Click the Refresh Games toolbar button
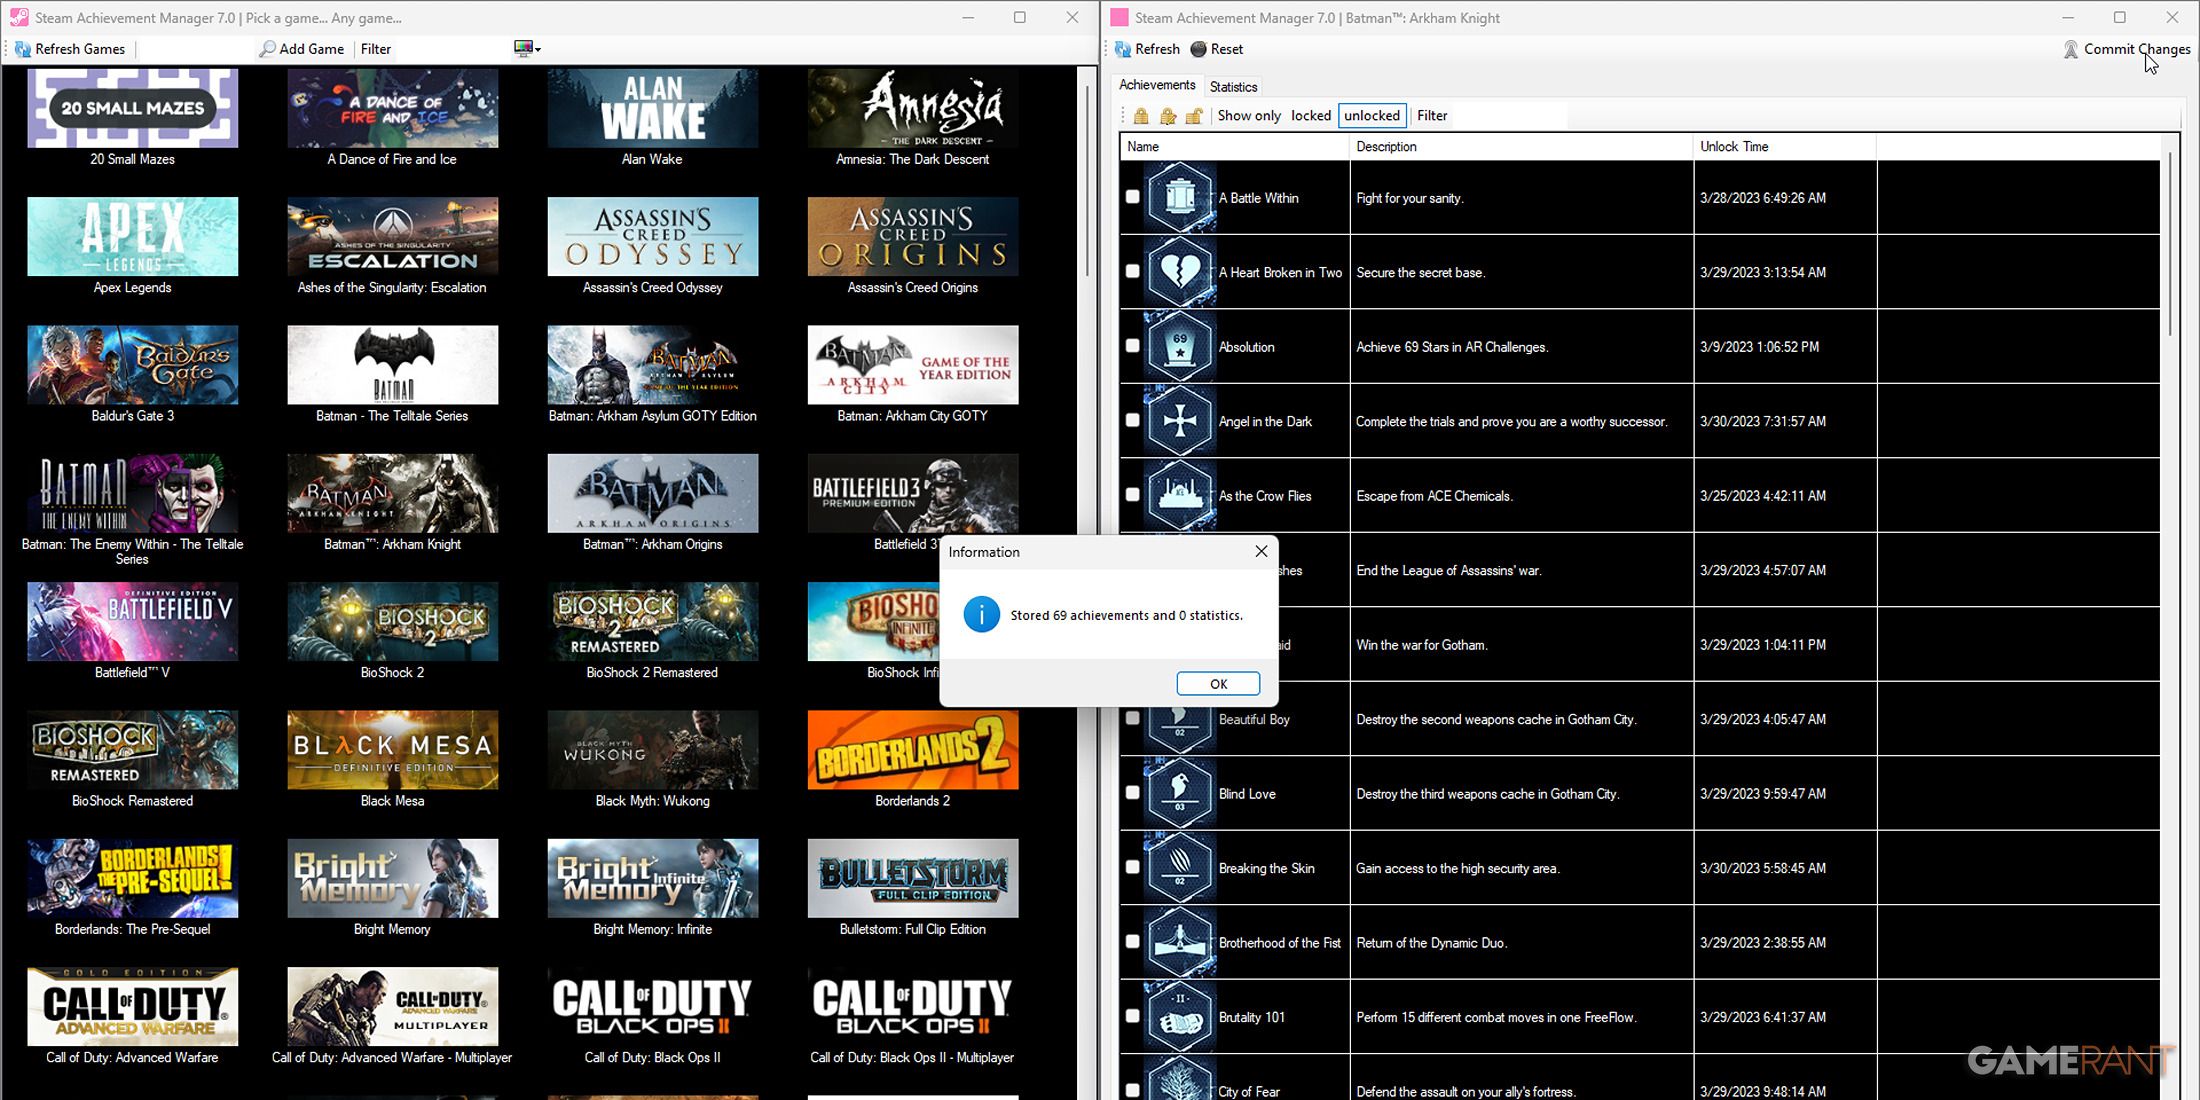 [70, 49]
